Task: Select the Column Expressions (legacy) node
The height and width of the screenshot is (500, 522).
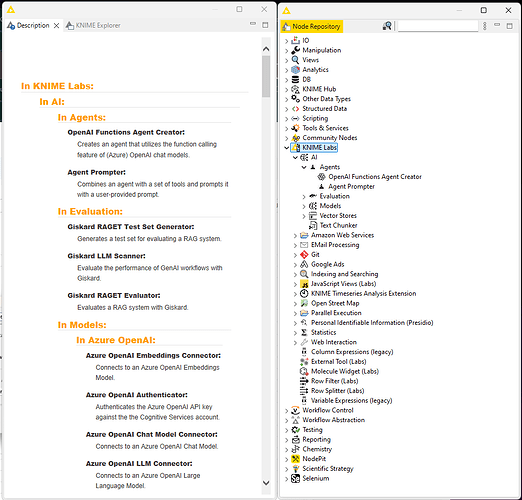Action: tap(347, 352)
